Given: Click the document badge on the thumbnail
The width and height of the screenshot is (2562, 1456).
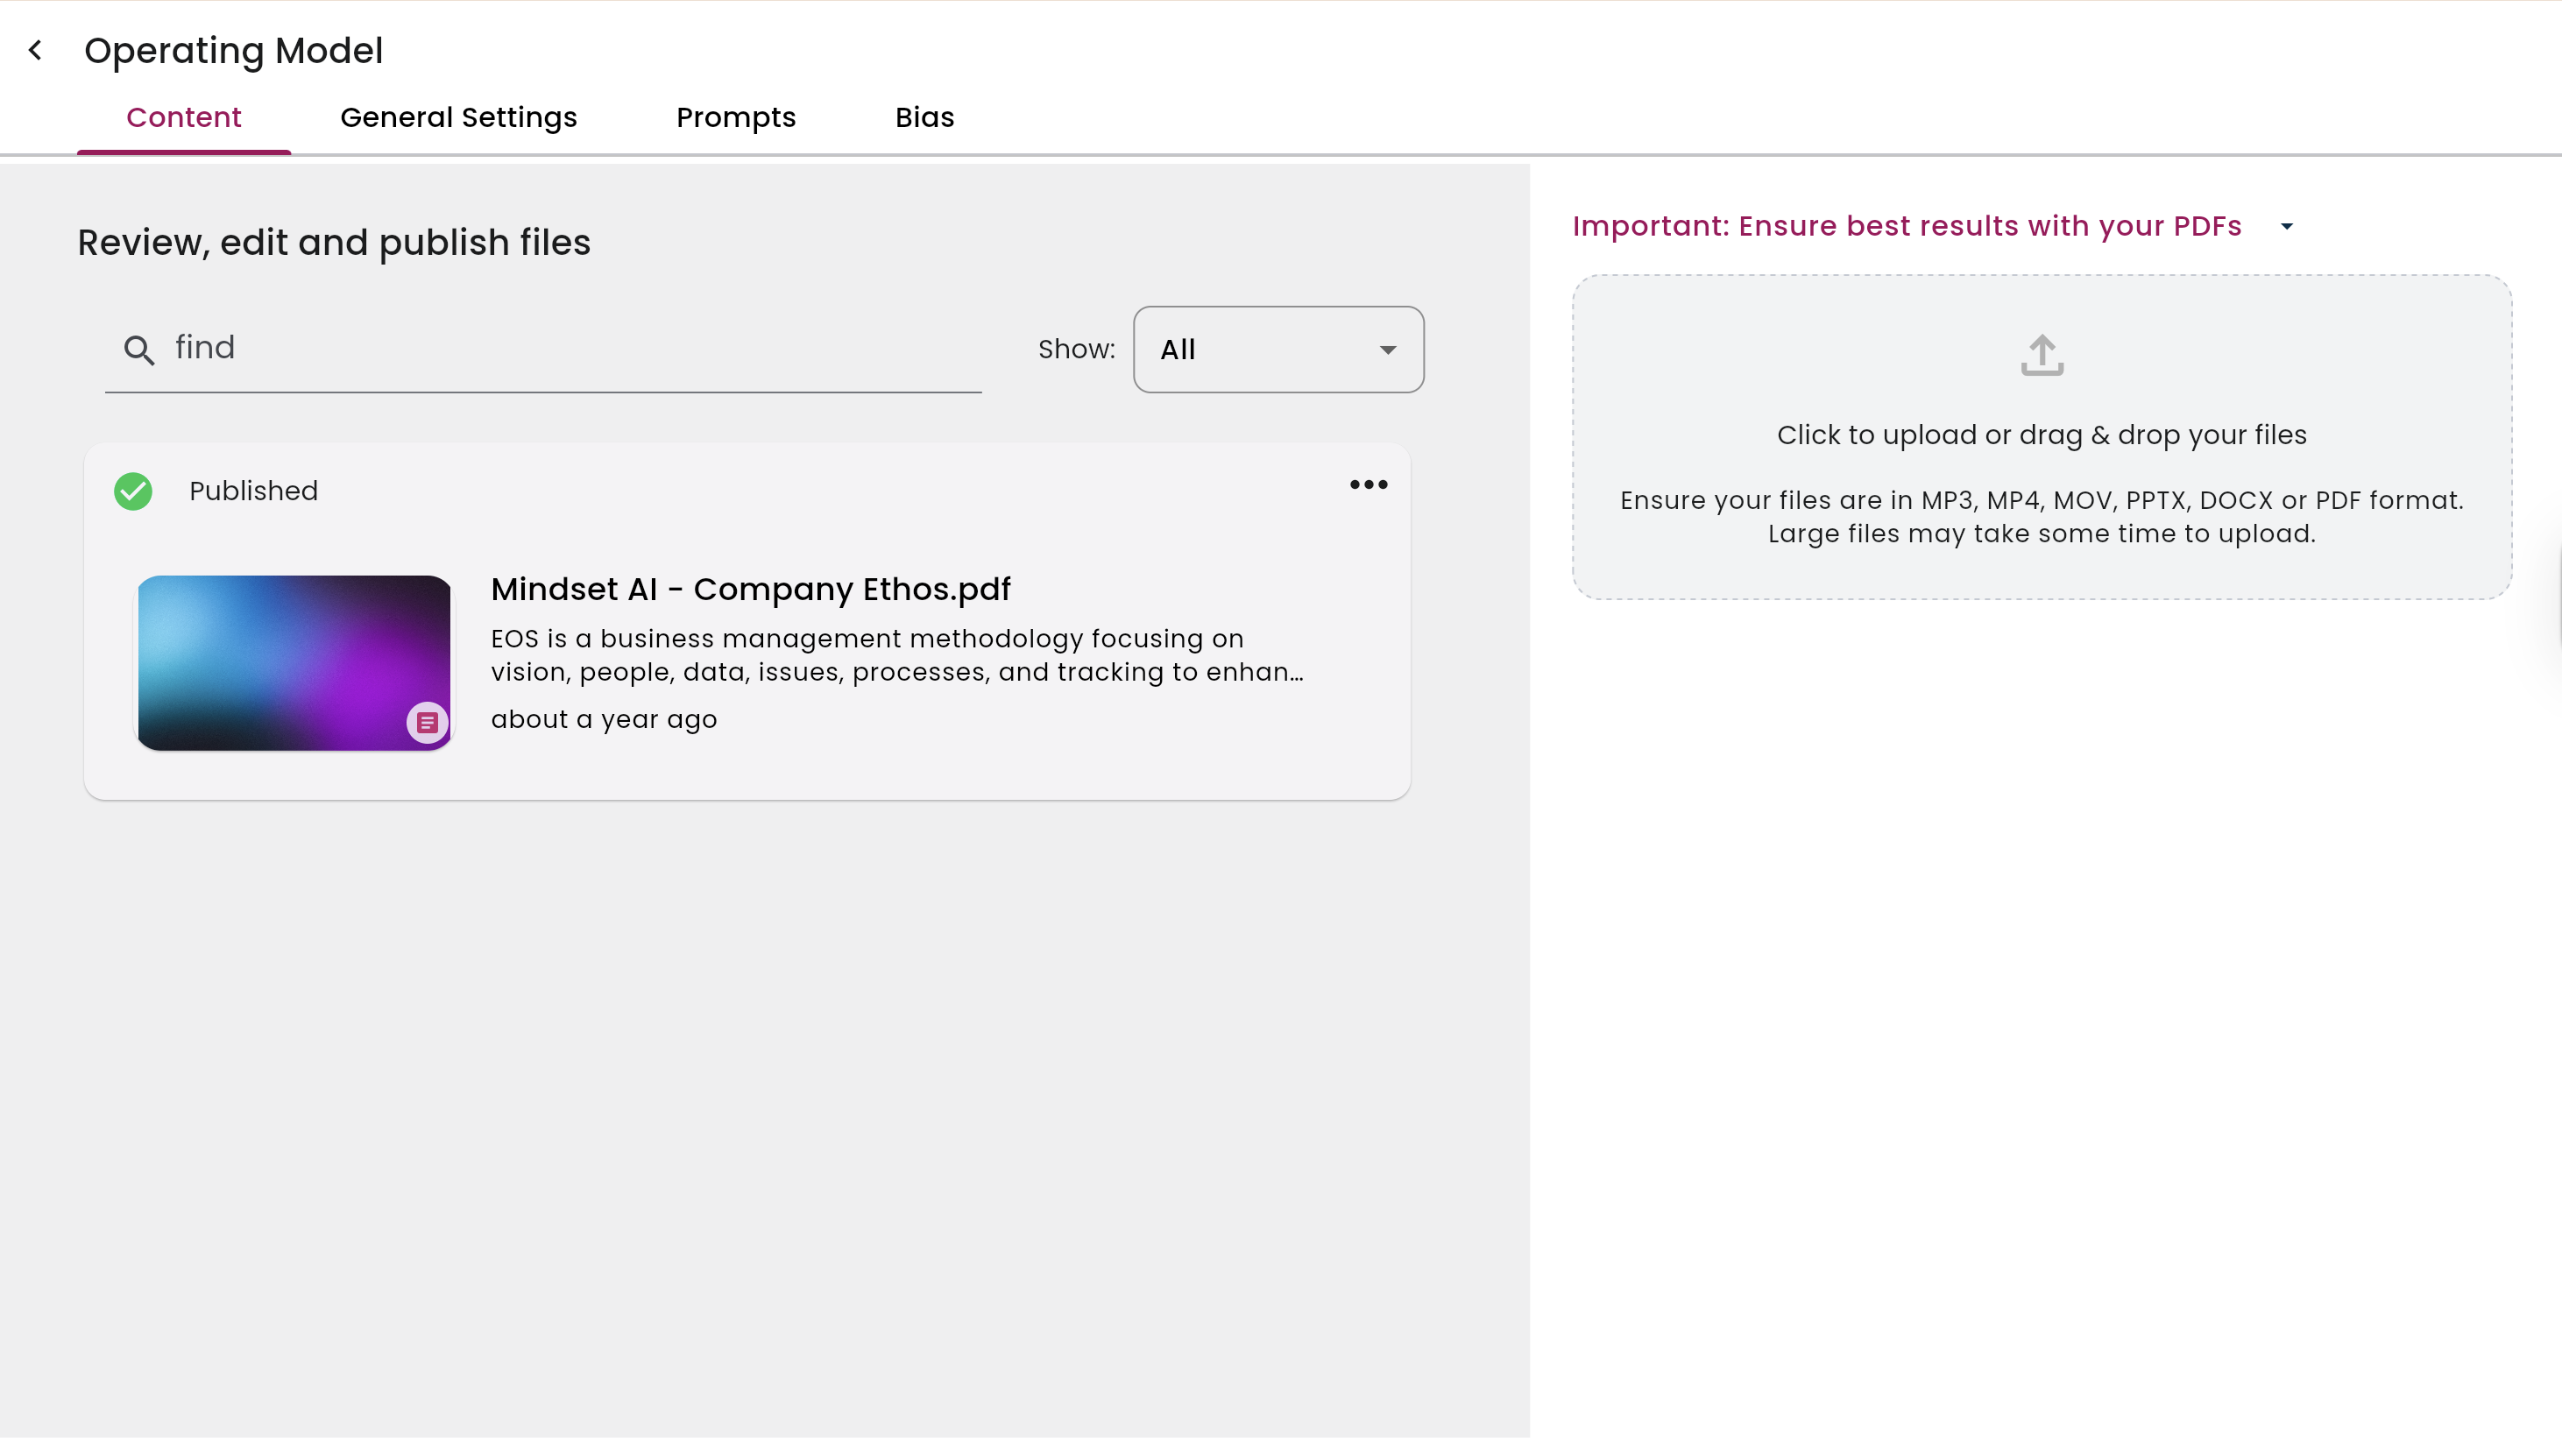Looking at the screenshot, I should (427, 722).
